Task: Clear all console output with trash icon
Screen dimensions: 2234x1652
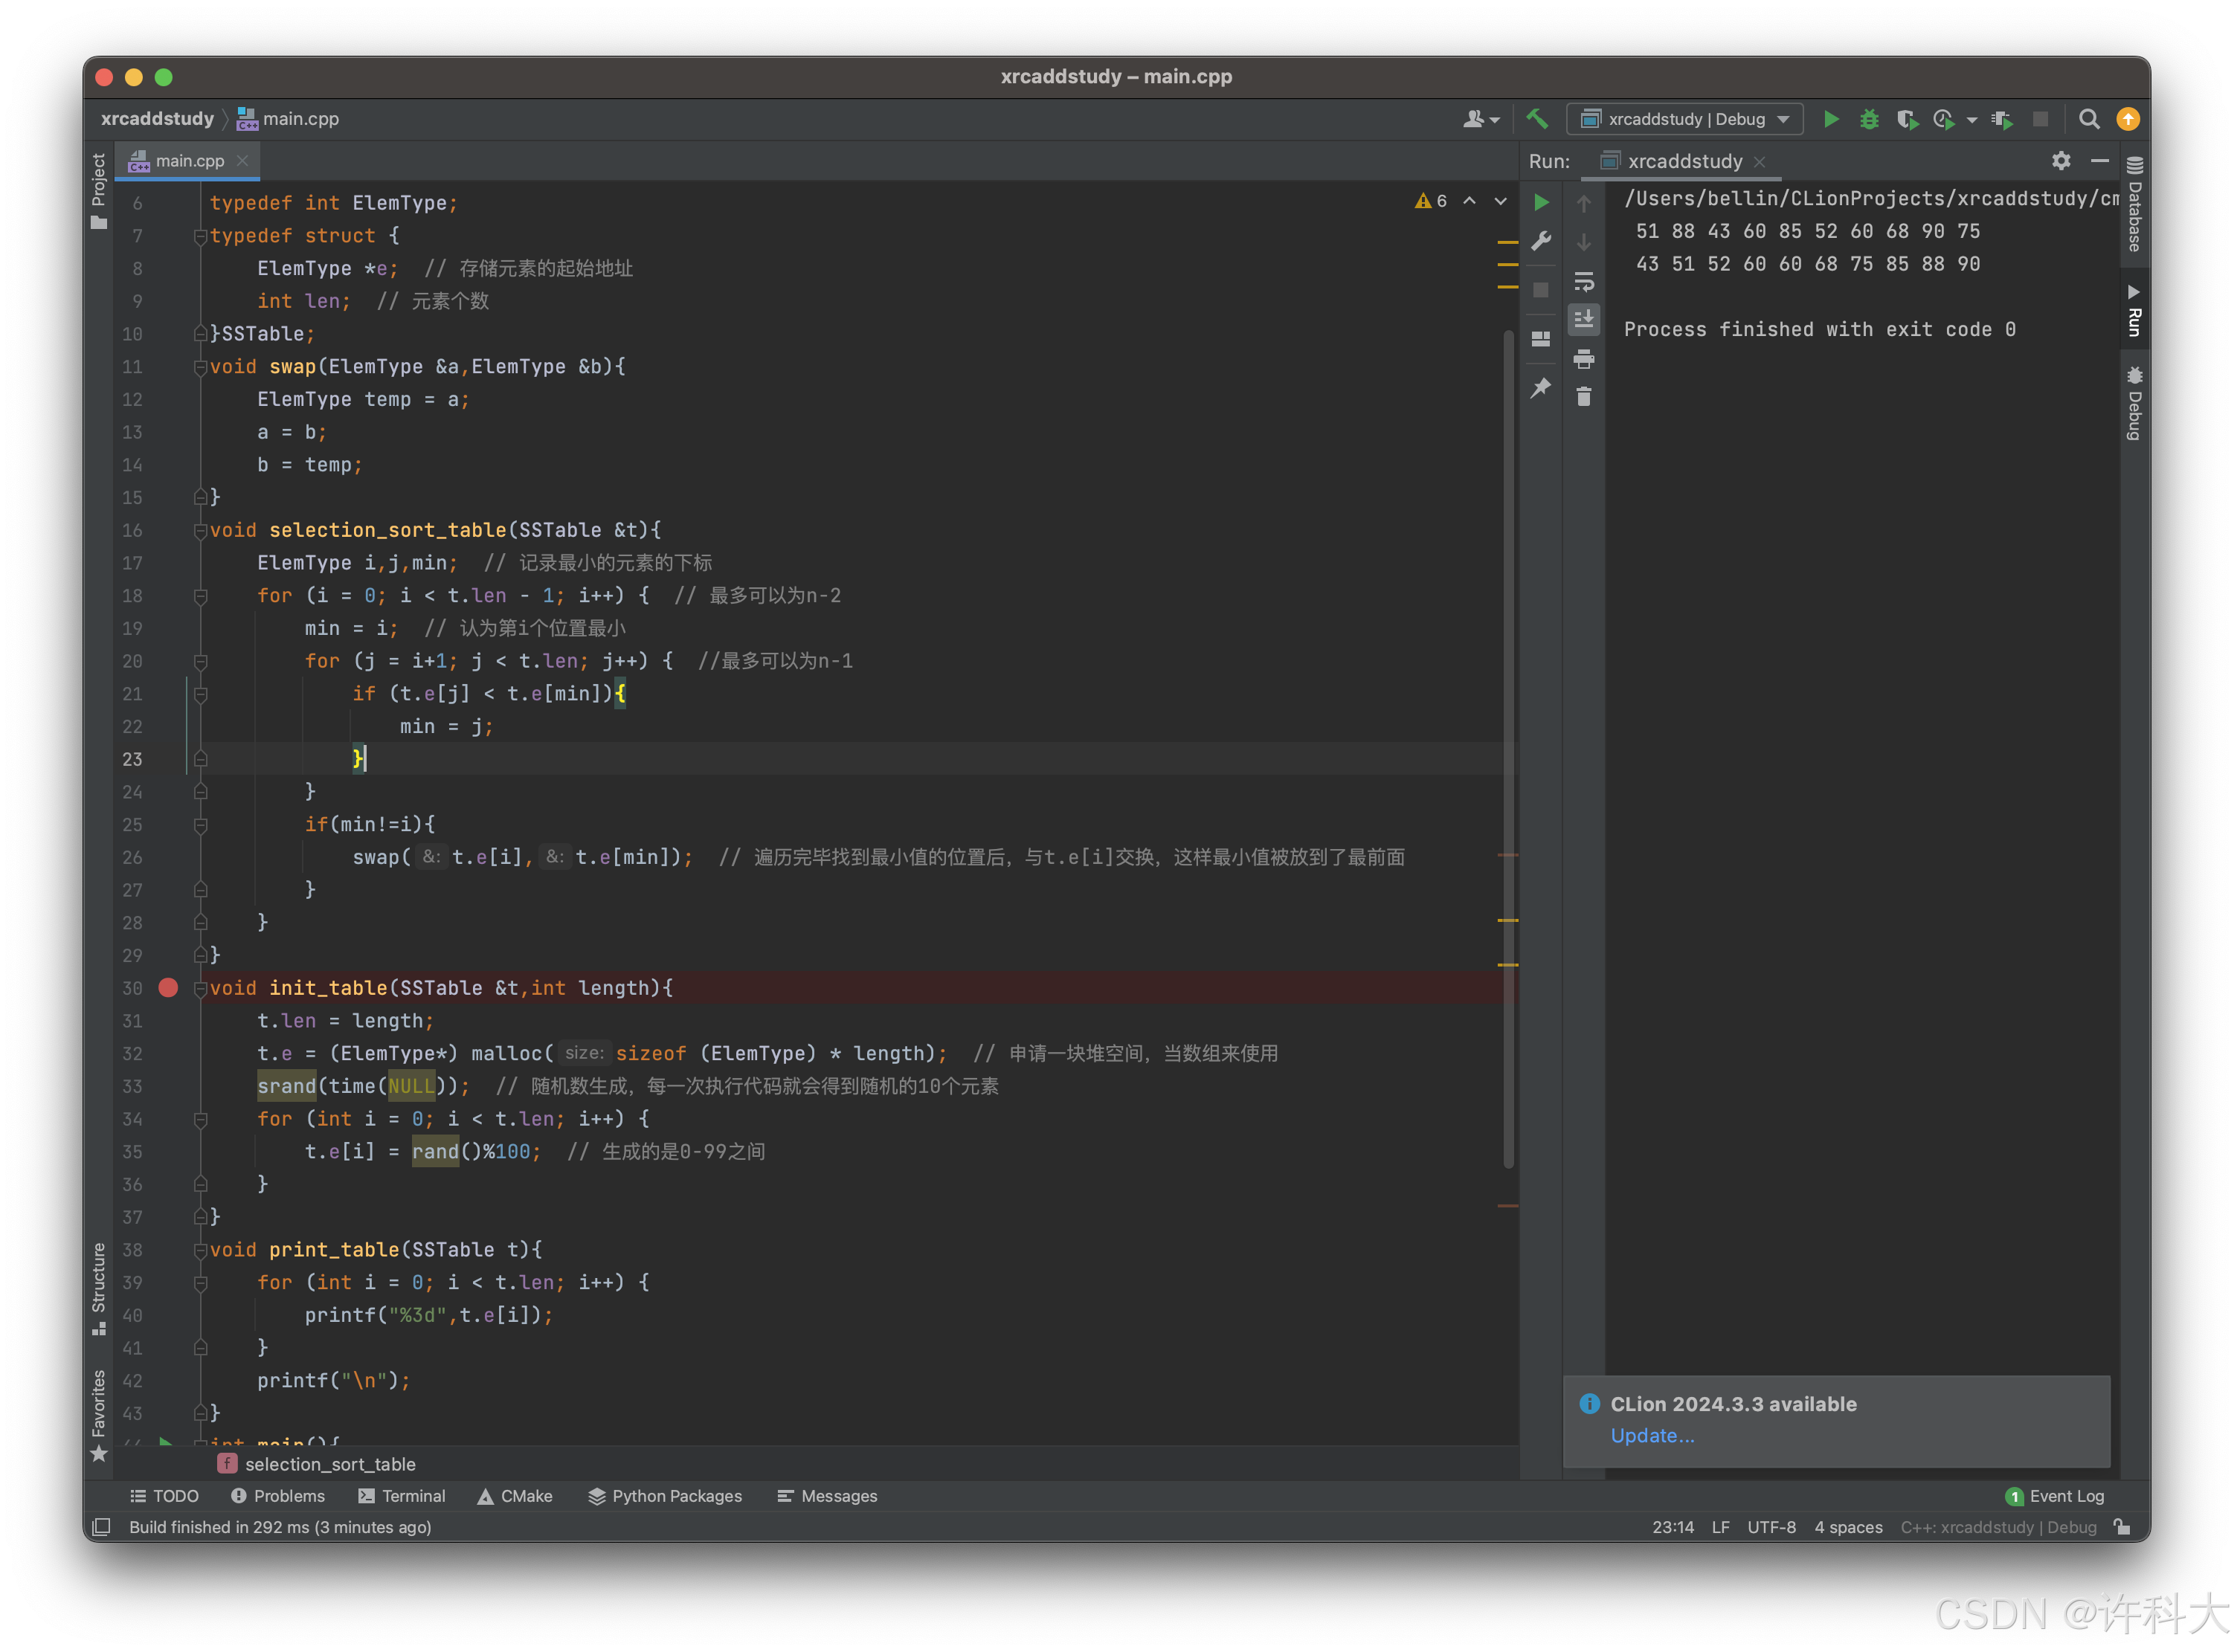Action: pyautogui.click(x=1584, y=398)
